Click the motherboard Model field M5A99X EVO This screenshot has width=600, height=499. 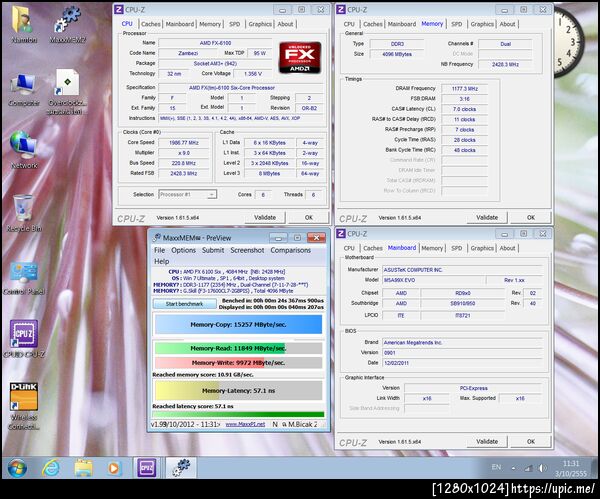pos(434,280)
